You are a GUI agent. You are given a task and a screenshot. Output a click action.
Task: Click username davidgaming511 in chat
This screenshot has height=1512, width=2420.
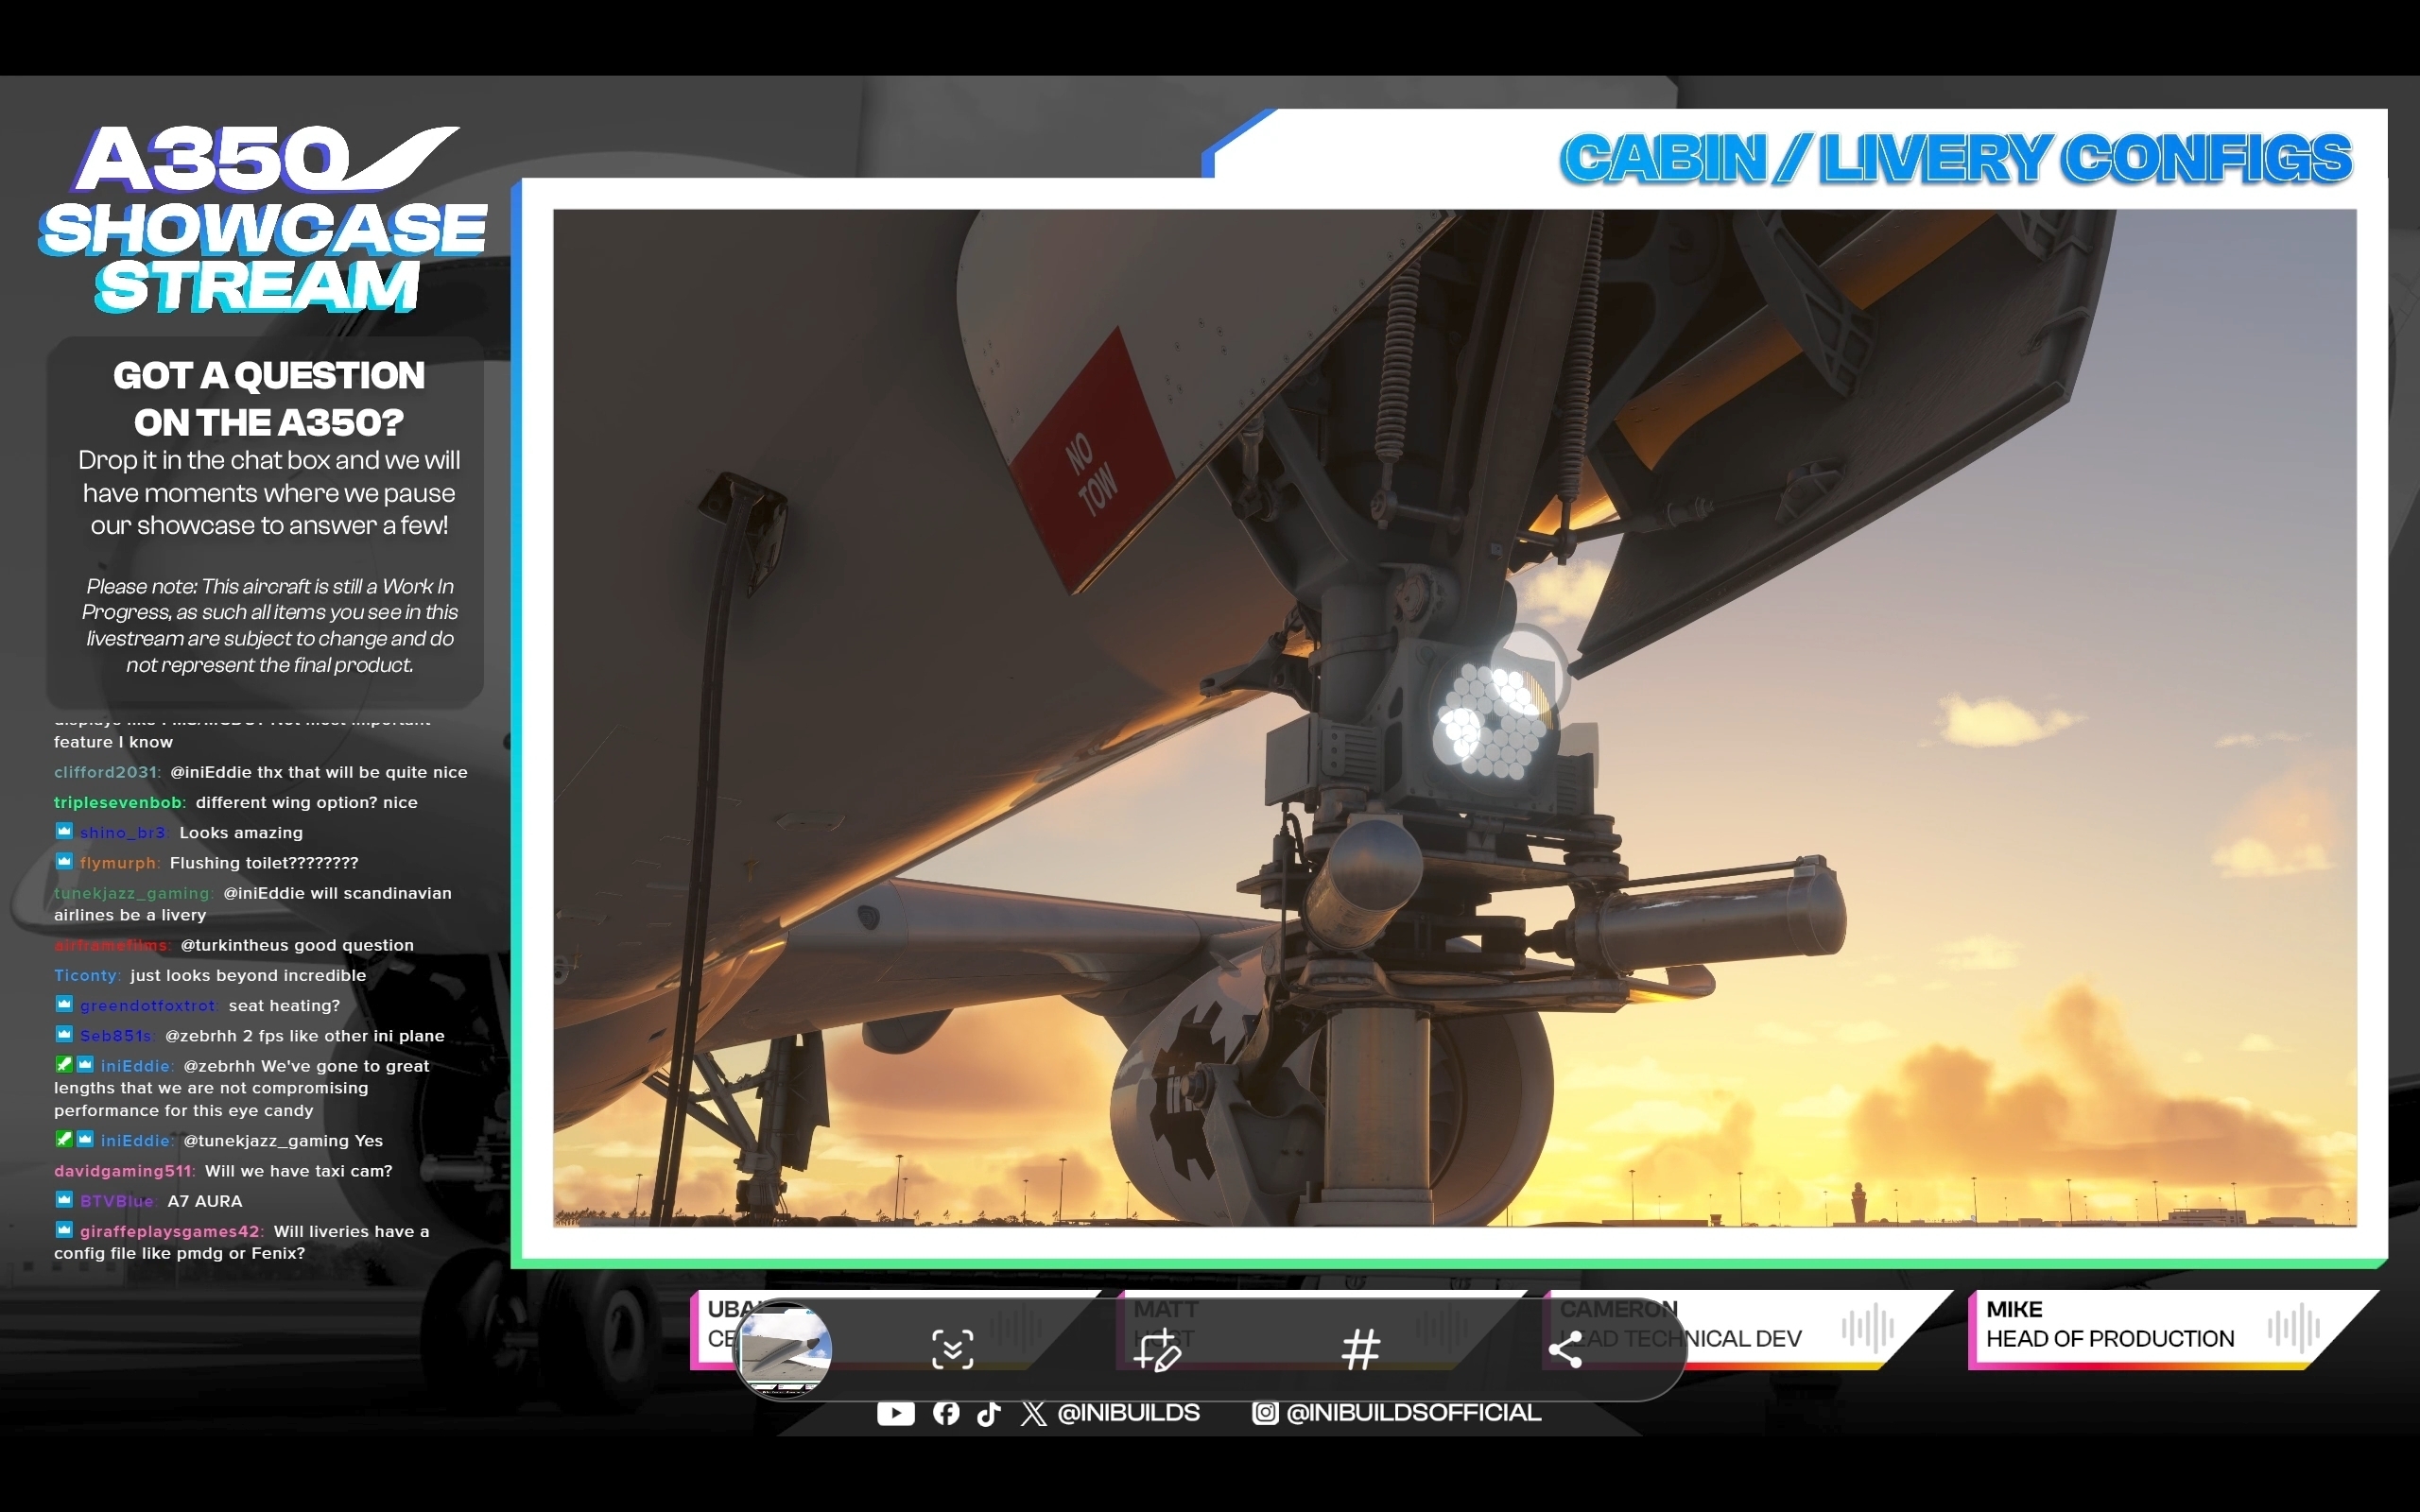pos(124,1171)
